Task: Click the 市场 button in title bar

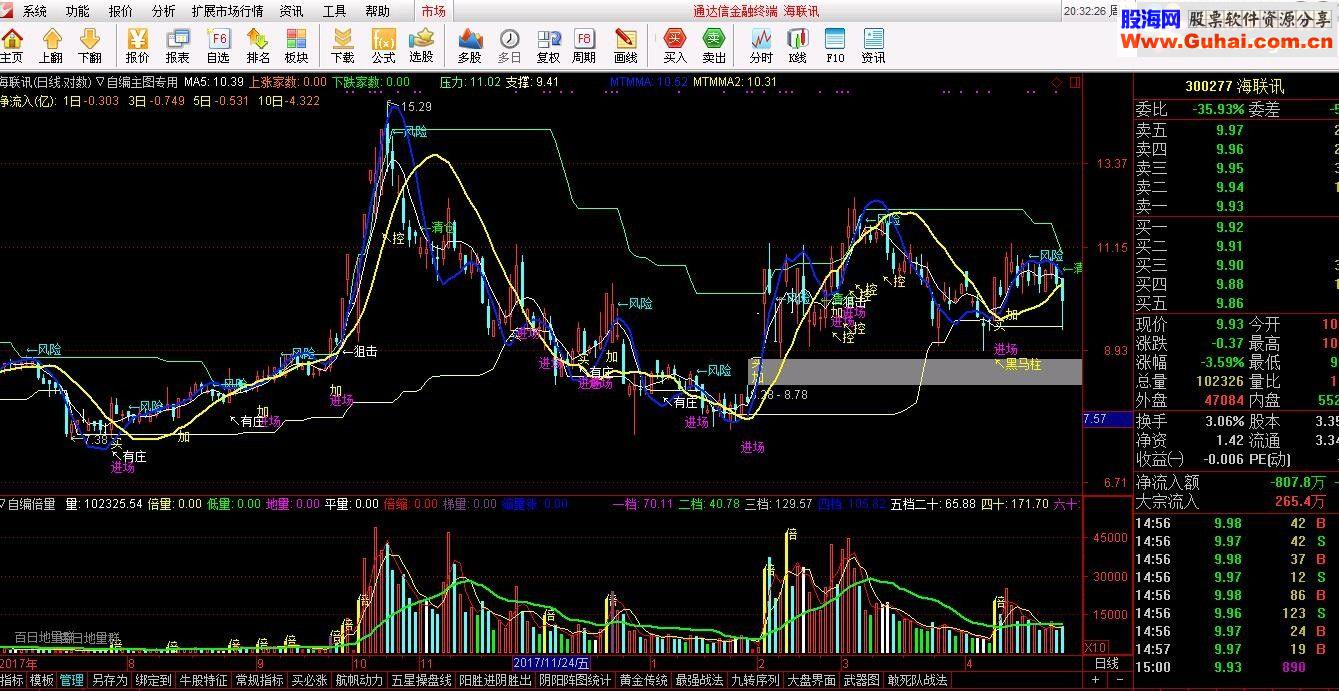Action: 433,11
